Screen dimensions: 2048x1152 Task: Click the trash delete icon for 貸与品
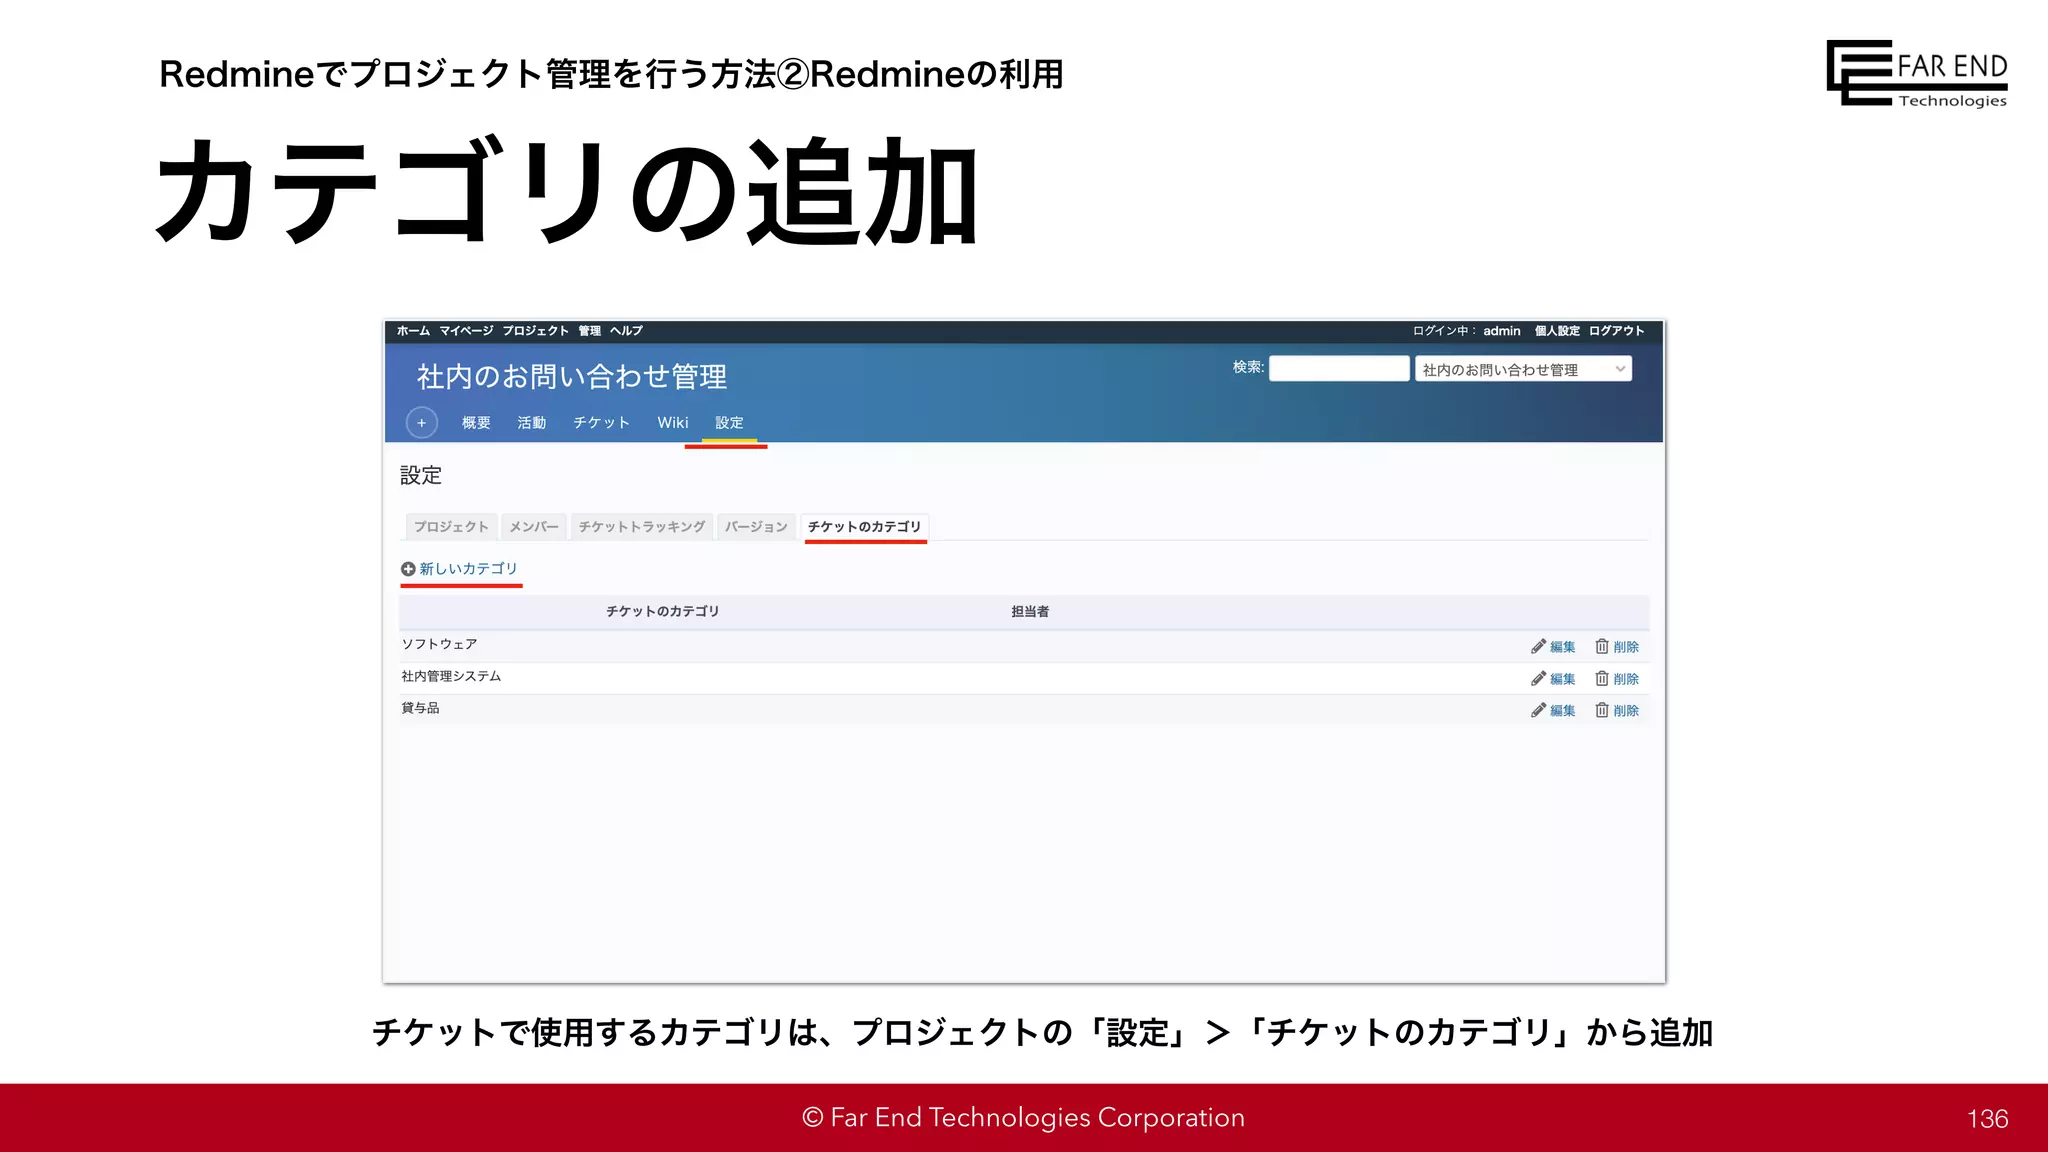1602,711
